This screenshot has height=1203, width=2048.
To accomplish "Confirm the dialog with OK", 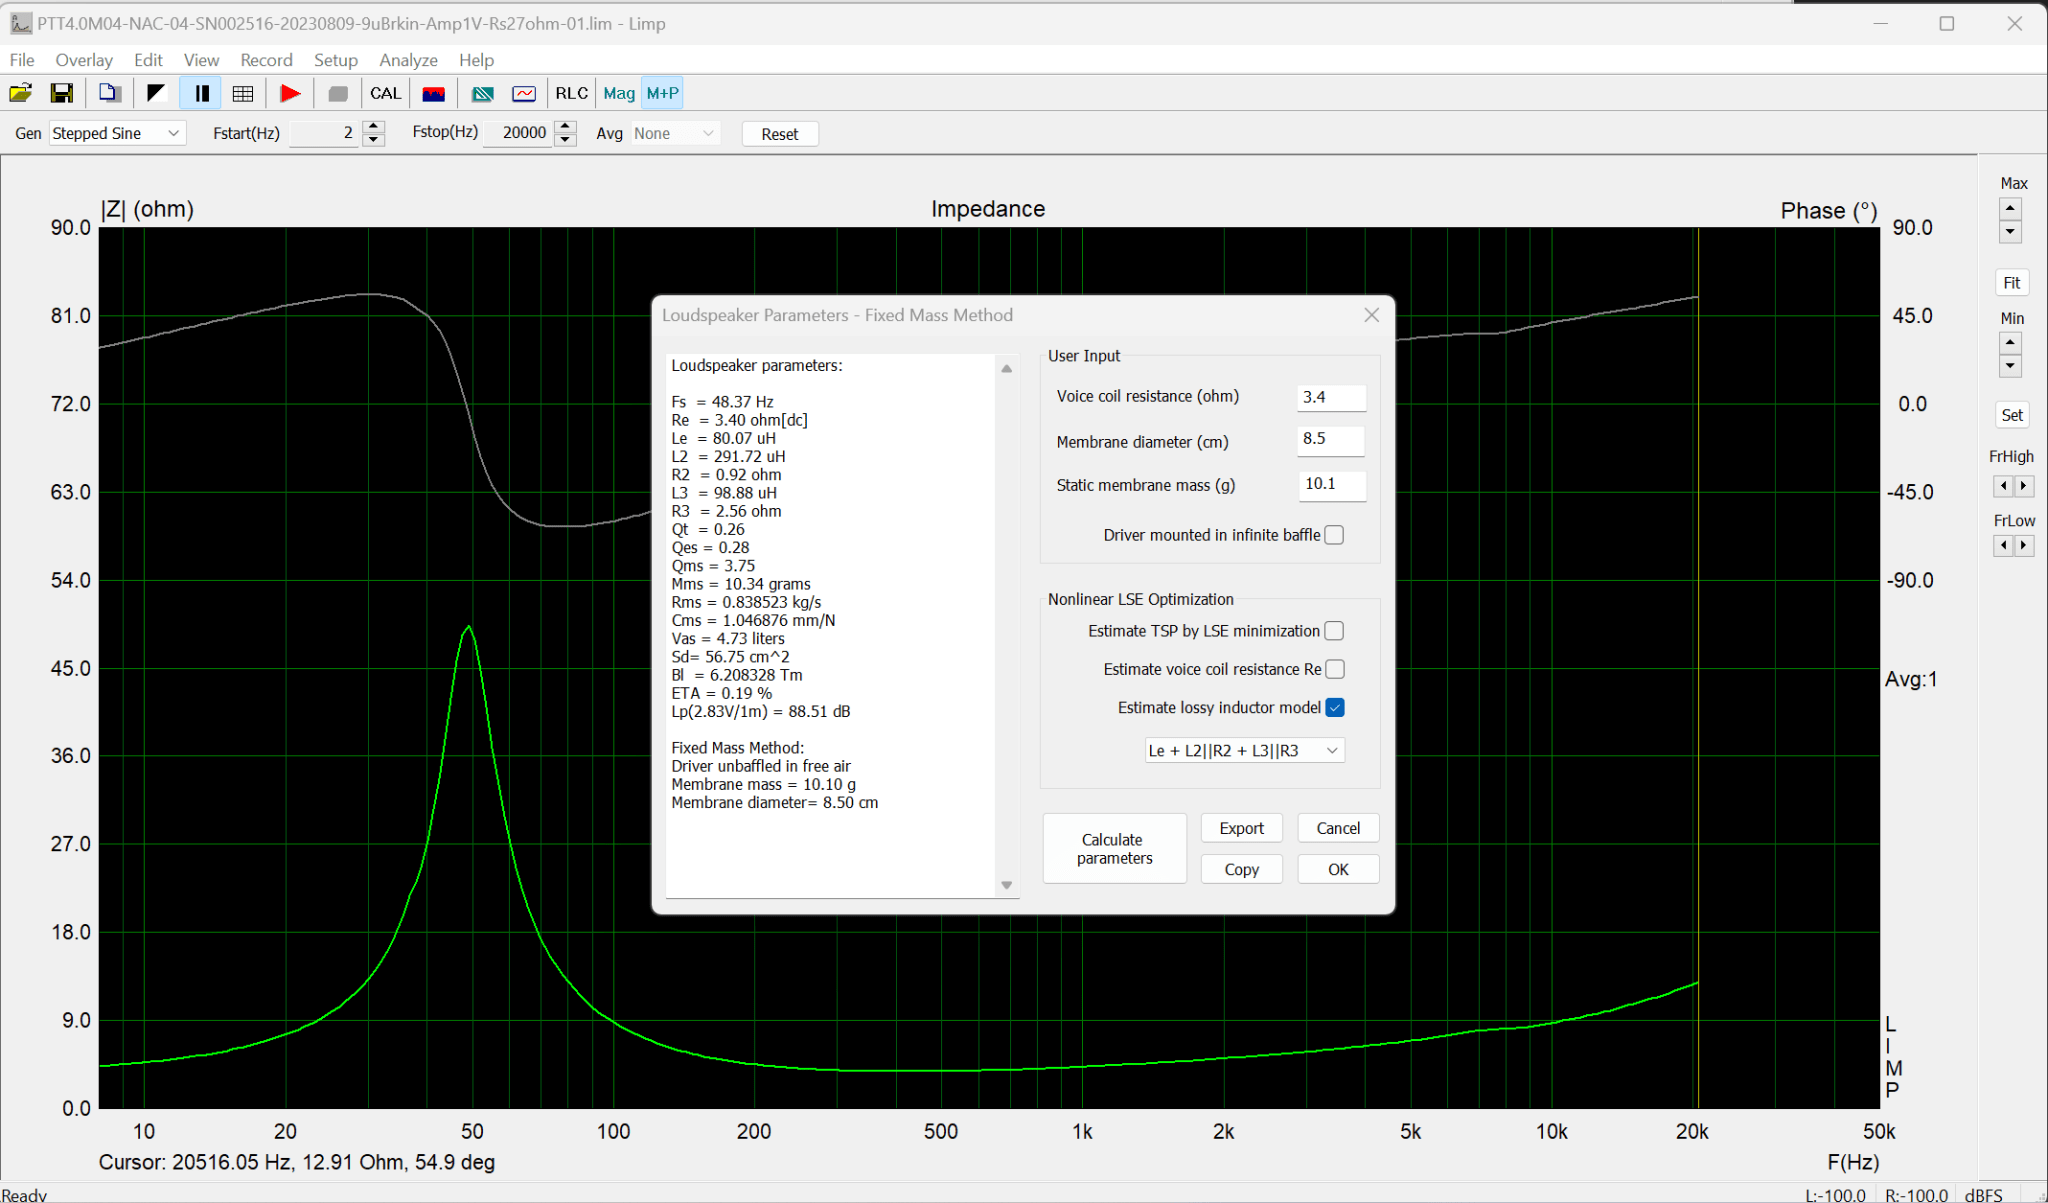I will click(x=1338, y=869).
